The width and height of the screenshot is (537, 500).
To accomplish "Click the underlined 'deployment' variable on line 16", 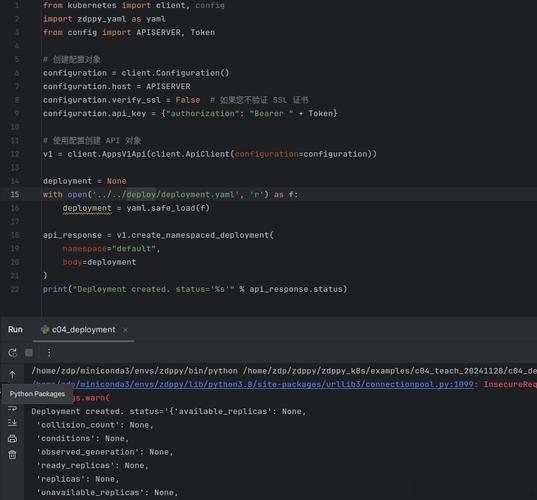I will tap(87, 208).
